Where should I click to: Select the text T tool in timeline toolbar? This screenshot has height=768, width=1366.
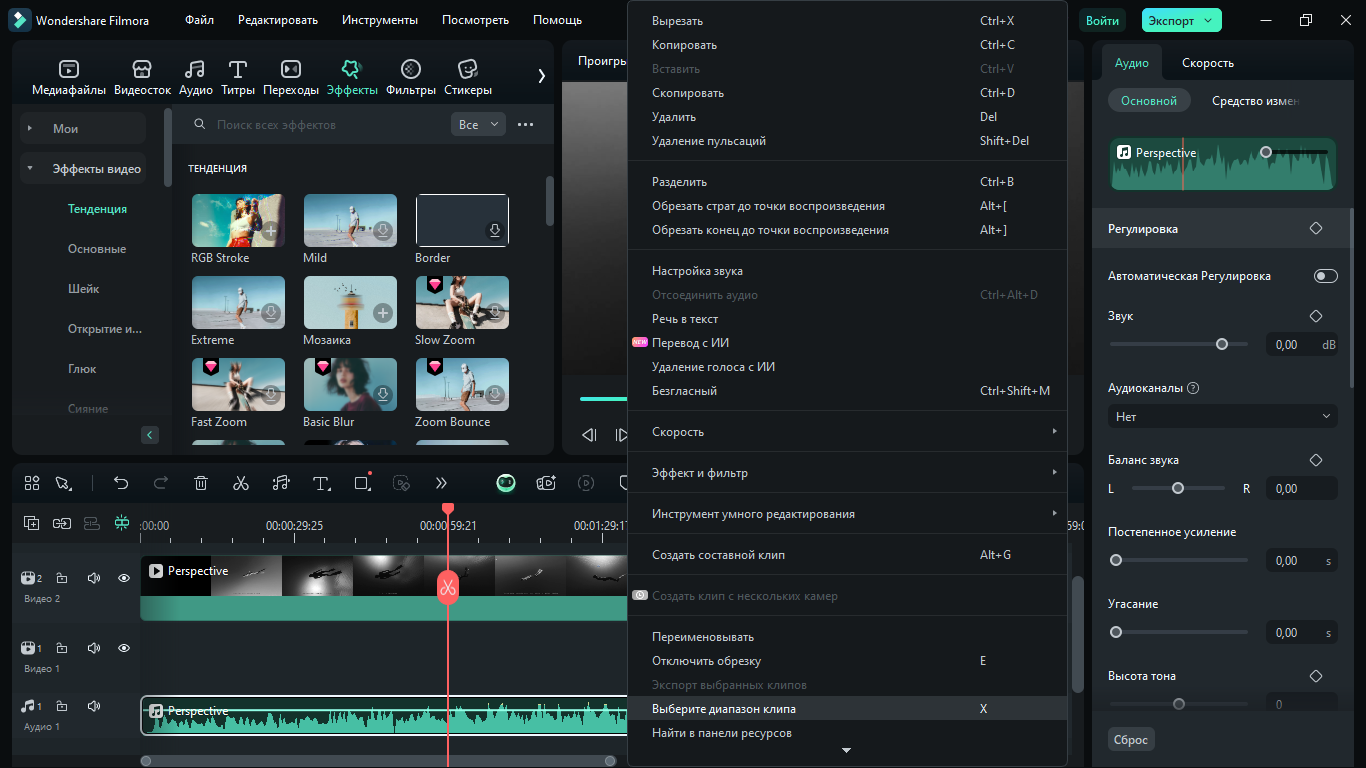(x=321, y=483)
